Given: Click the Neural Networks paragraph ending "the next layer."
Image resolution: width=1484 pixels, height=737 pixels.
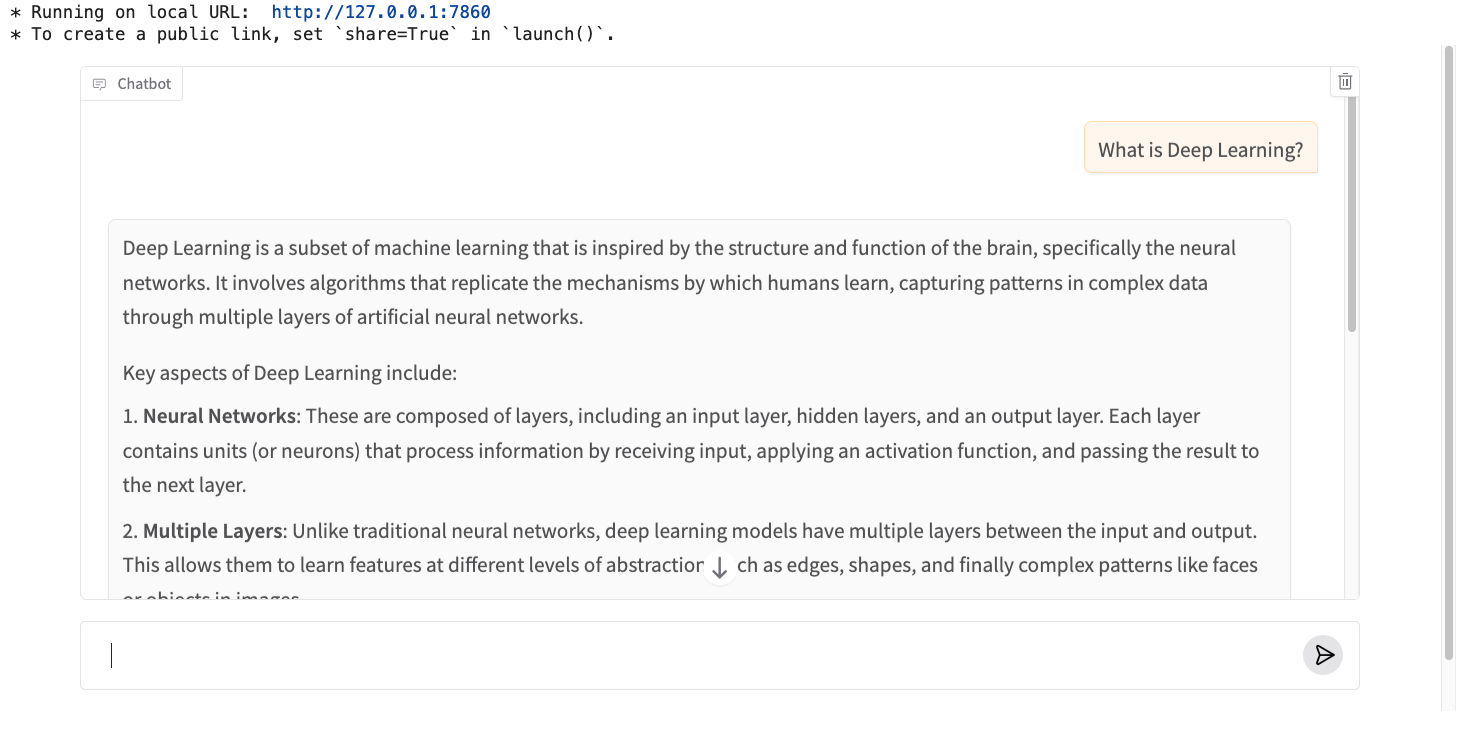Looking at the screenshot, I should click(690, 451).
